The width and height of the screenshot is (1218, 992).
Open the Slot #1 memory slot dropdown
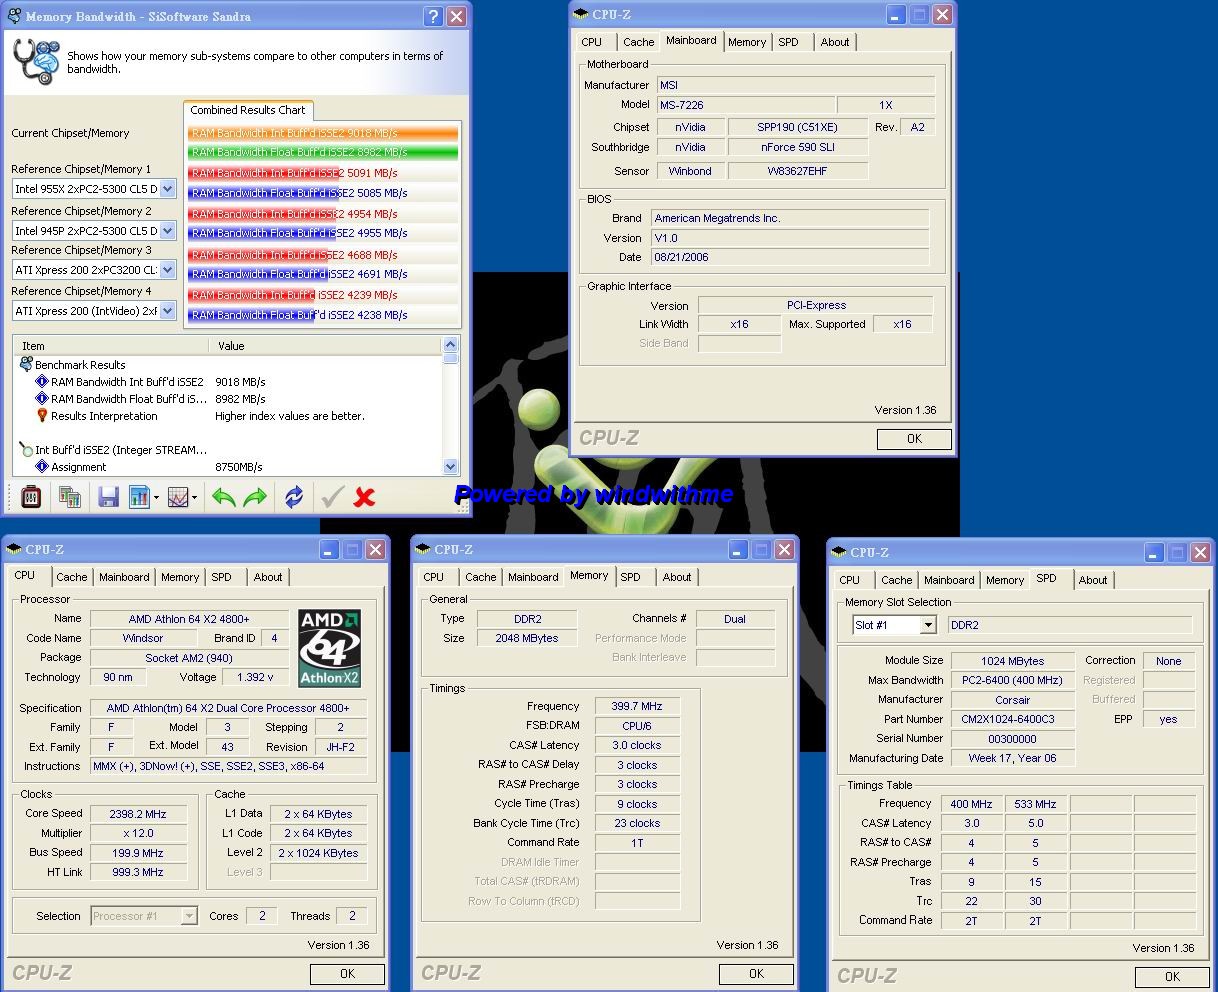pos(928,625)
